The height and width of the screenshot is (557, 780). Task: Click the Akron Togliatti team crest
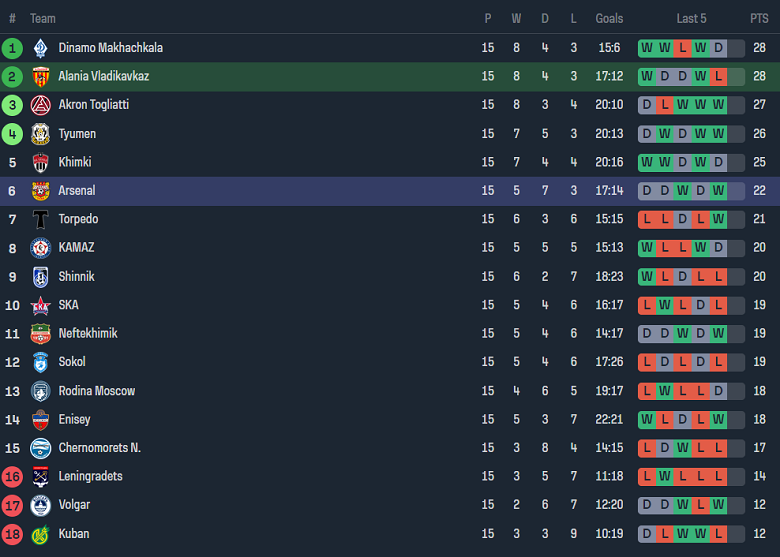click(x=40, y=105)
